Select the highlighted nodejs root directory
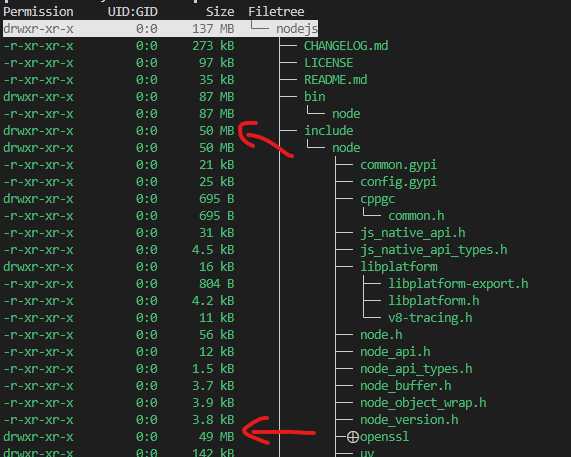This screenshot has width=571, height=457. 160,28
